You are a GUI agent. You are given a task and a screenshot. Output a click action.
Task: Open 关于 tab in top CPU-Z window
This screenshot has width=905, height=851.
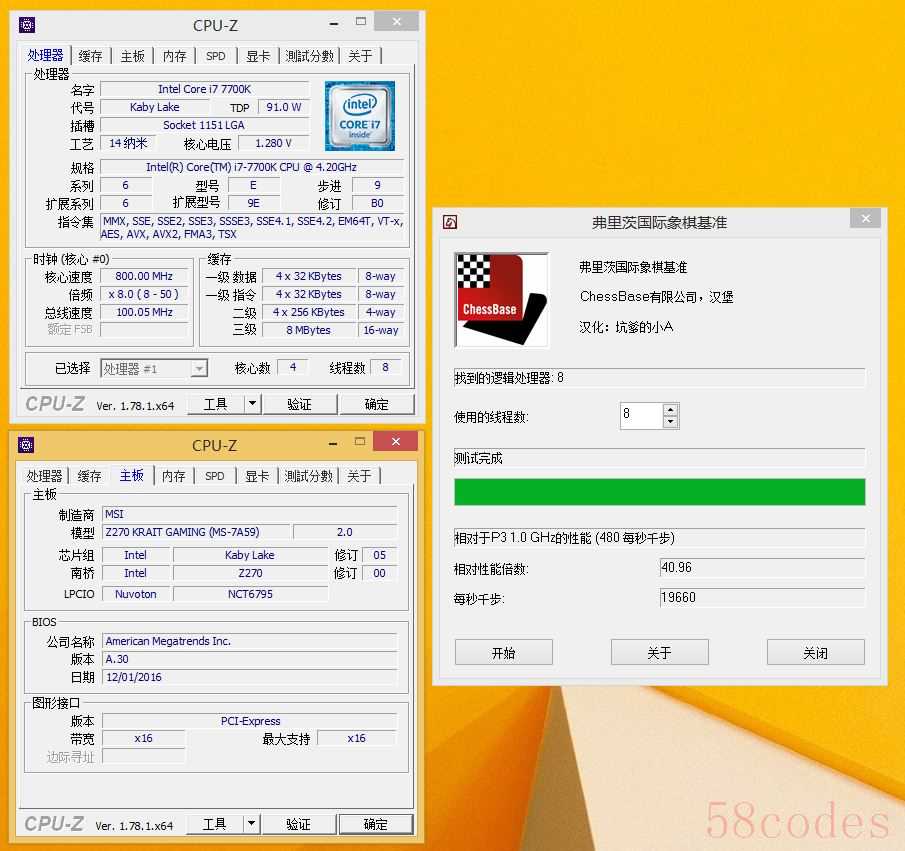[360, 56]
